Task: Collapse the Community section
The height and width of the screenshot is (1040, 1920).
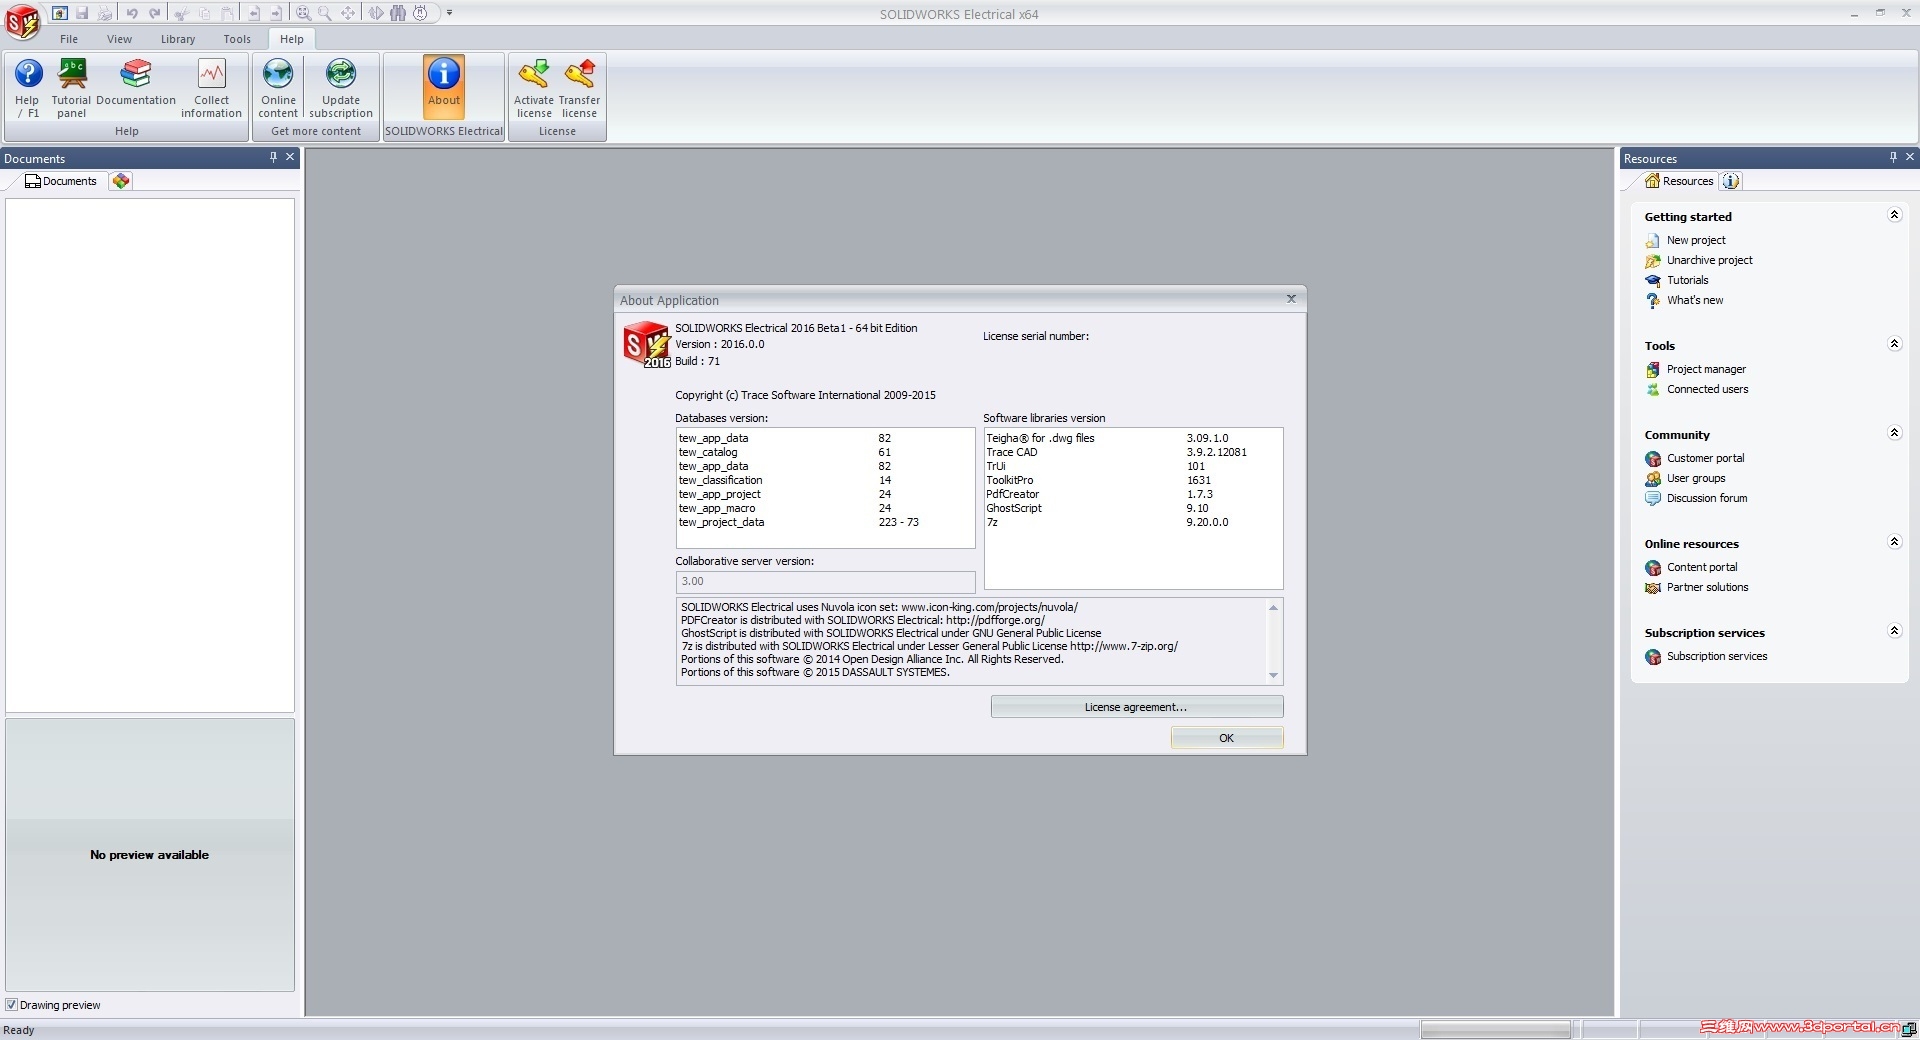Action: click(1894, 433)
